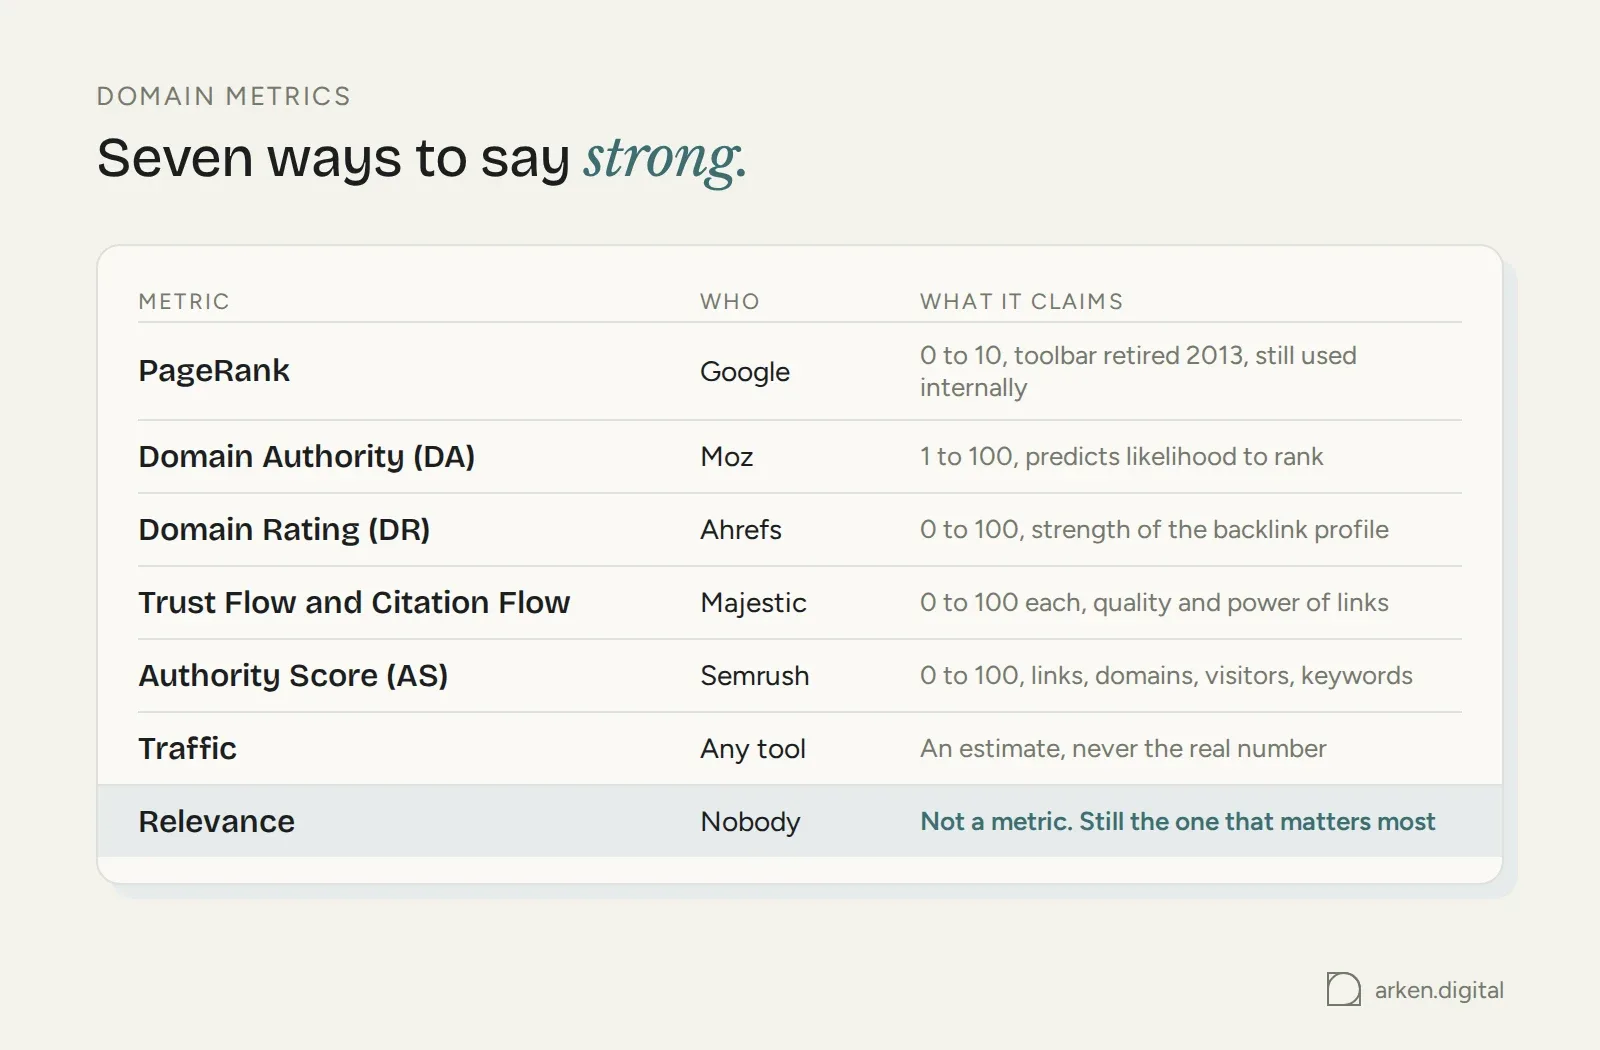The width and height of the screenshot is (1600, 1050).
Task: Click Moz in the WHO column
Action: point(727,457)
